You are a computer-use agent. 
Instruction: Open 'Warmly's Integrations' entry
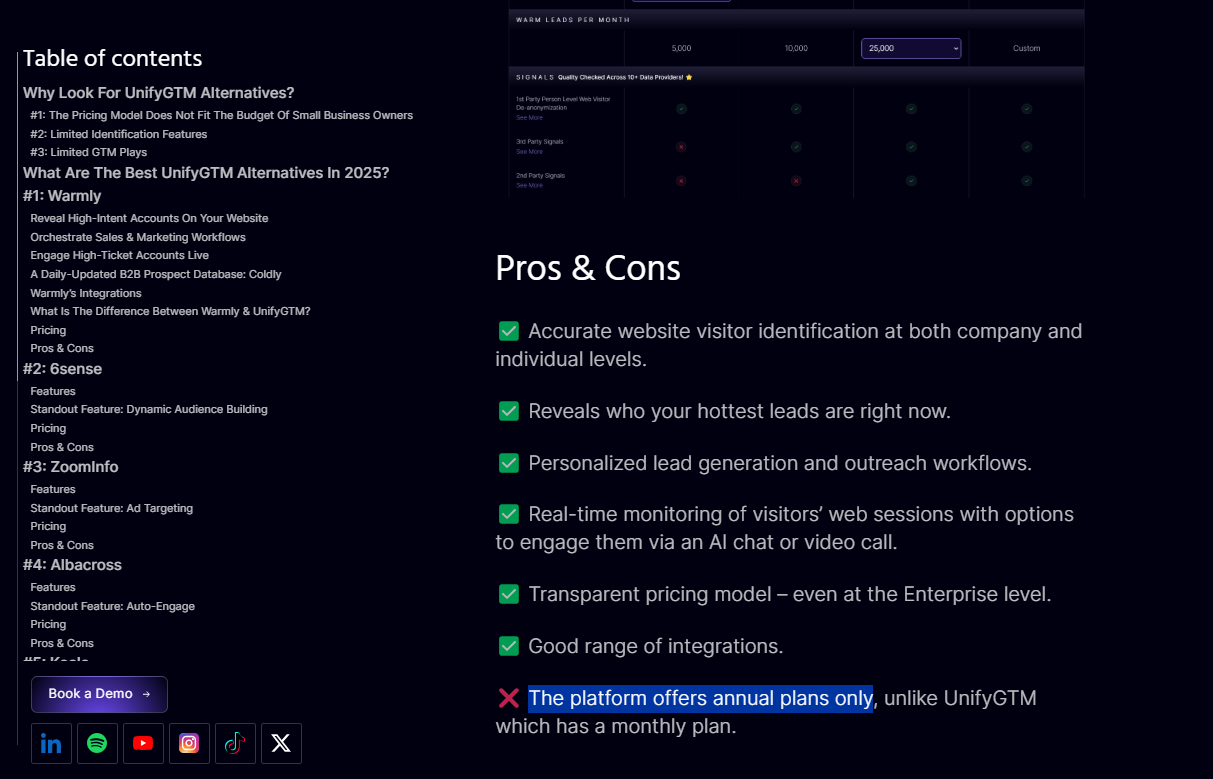point(86,293)
